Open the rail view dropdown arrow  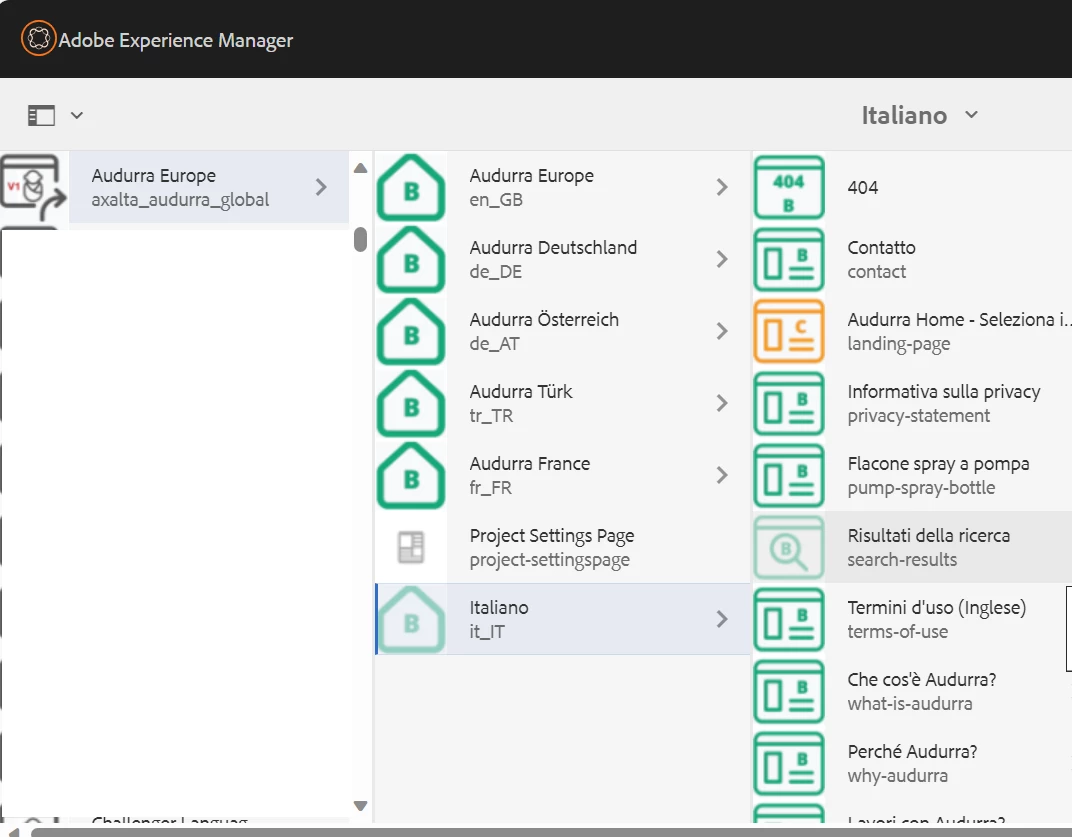77,116
